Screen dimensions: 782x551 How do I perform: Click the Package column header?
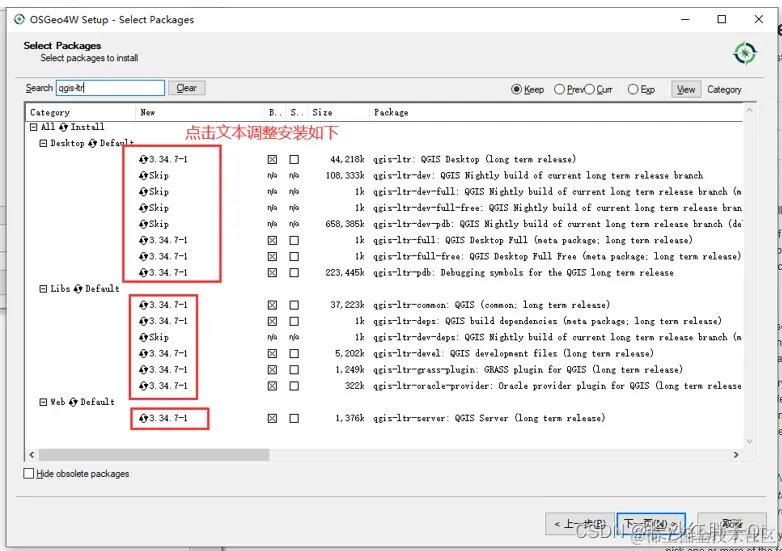coord(556,112)
